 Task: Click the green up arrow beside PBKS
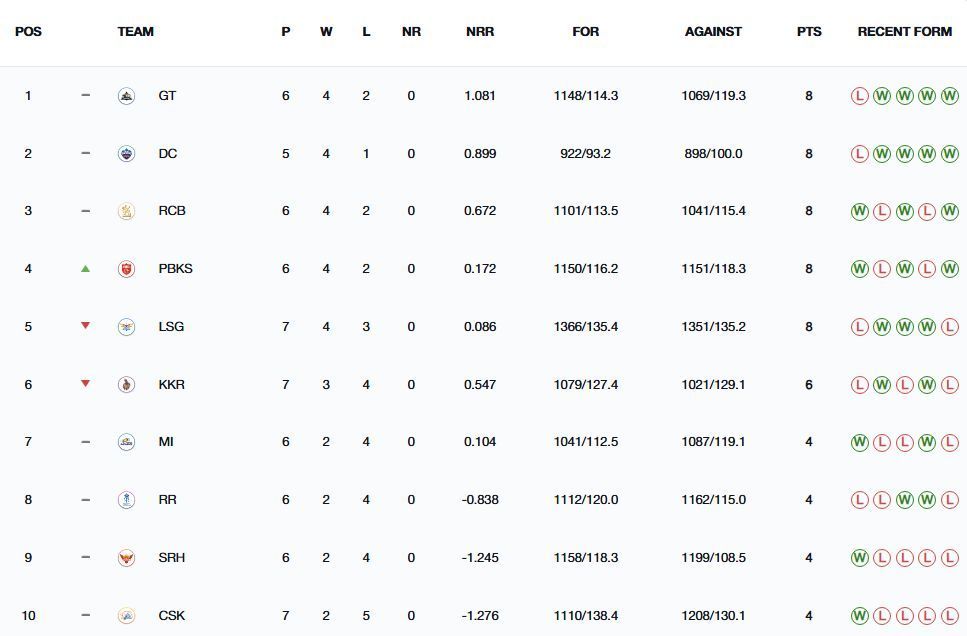coord(86,268)
